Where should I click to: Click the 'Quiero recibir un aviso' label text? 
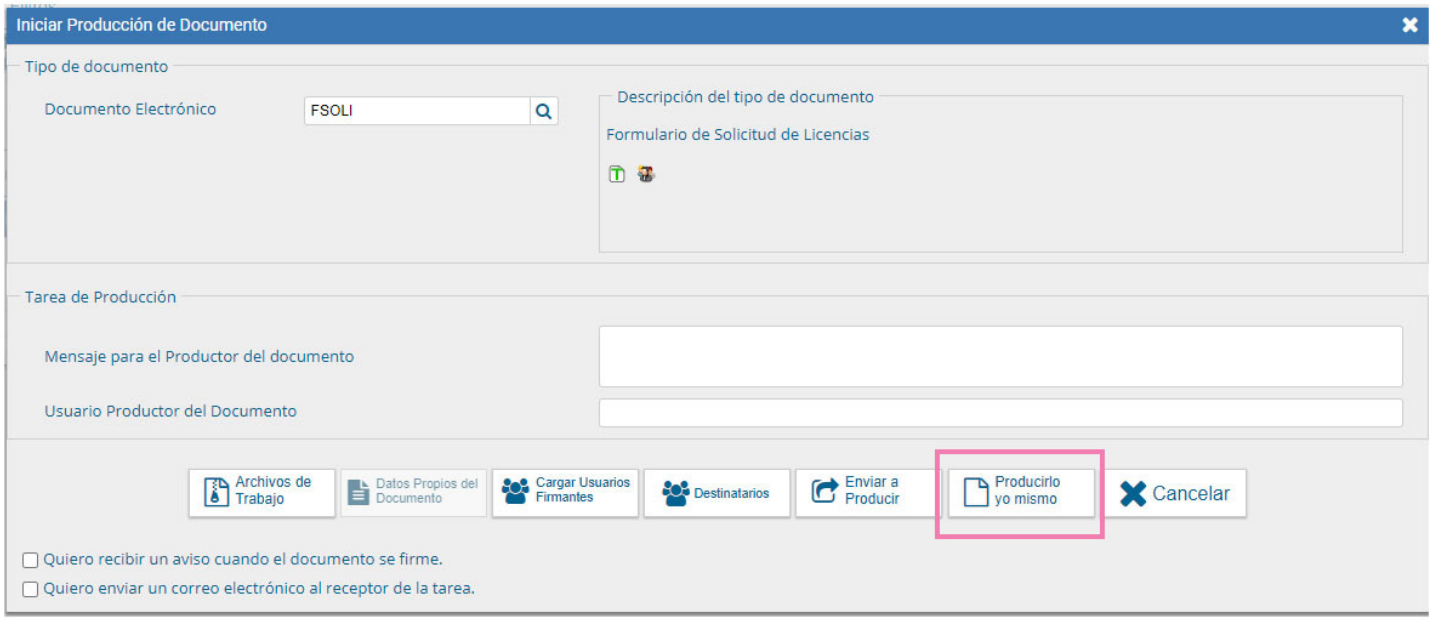(x=242, y=559)
